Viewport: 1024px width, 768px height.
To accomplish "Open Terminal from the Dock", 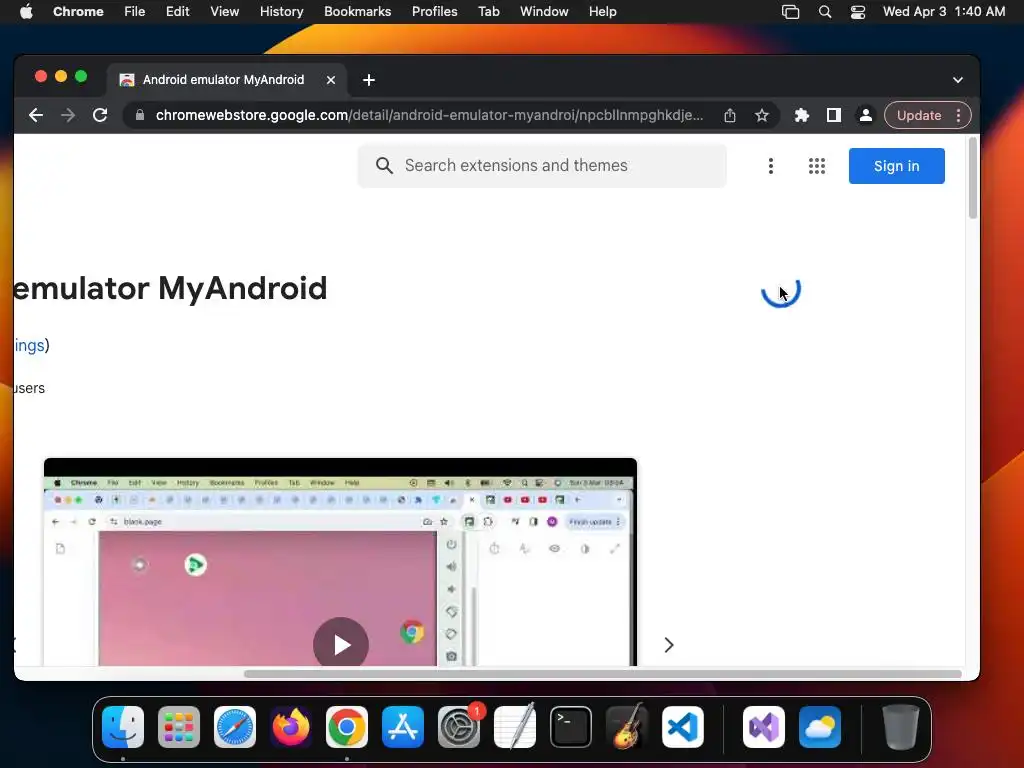I will pos(571,727).
